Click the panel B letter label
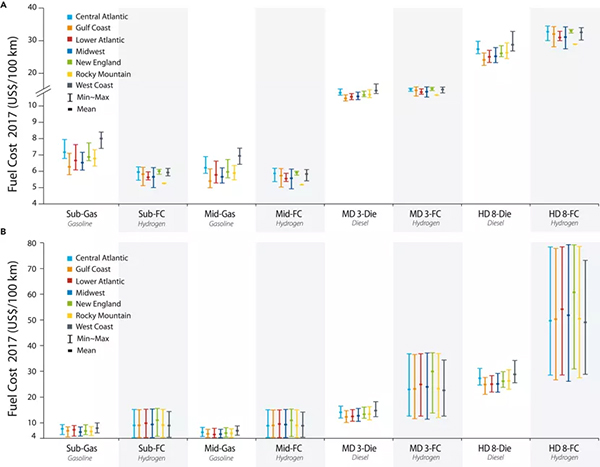 coord(6,234)
